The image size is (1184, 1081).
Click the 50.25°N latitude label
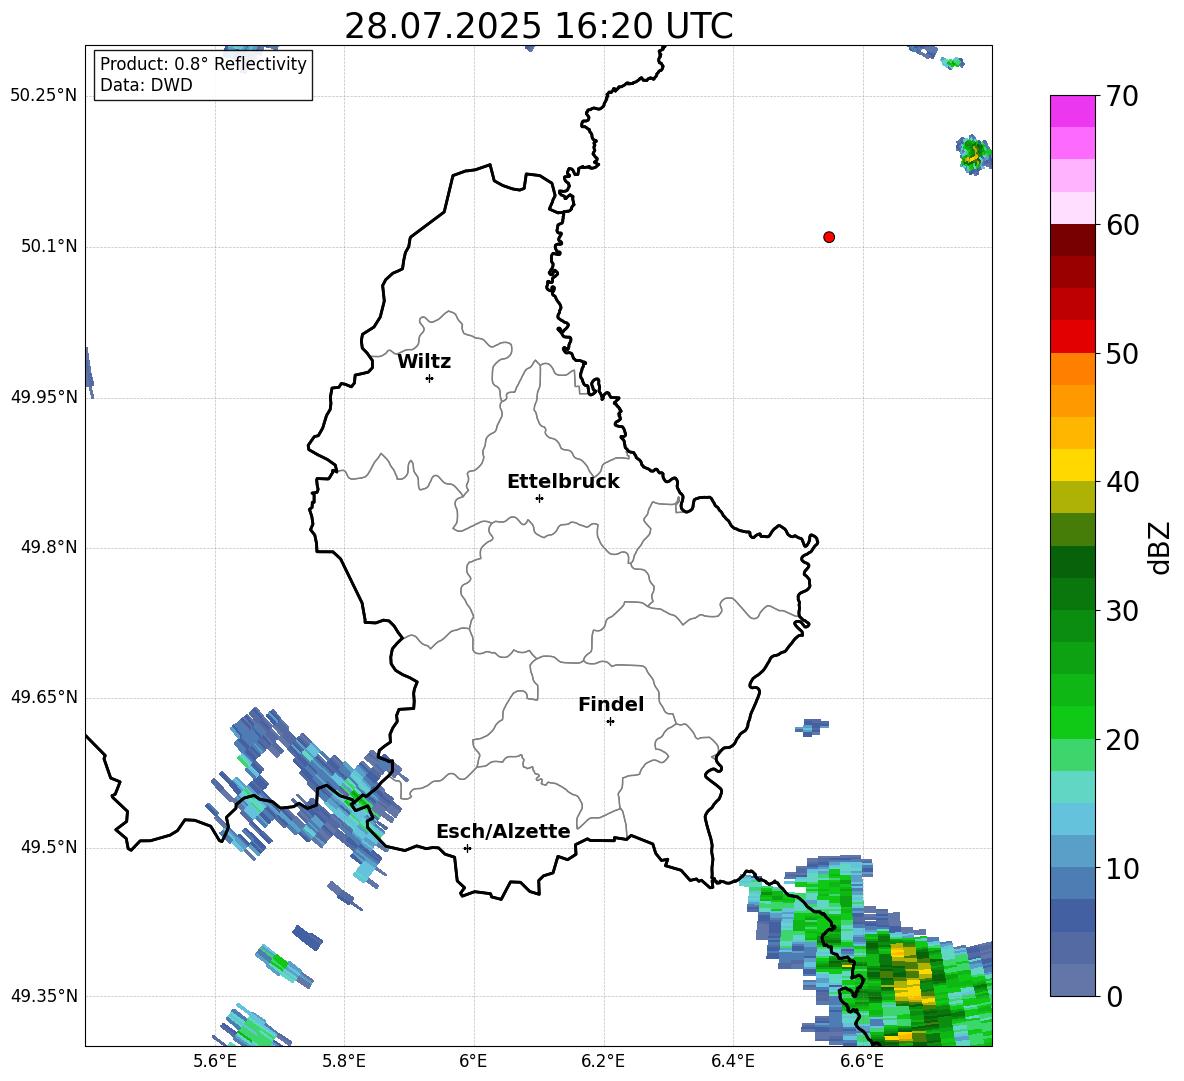point(44,96)
